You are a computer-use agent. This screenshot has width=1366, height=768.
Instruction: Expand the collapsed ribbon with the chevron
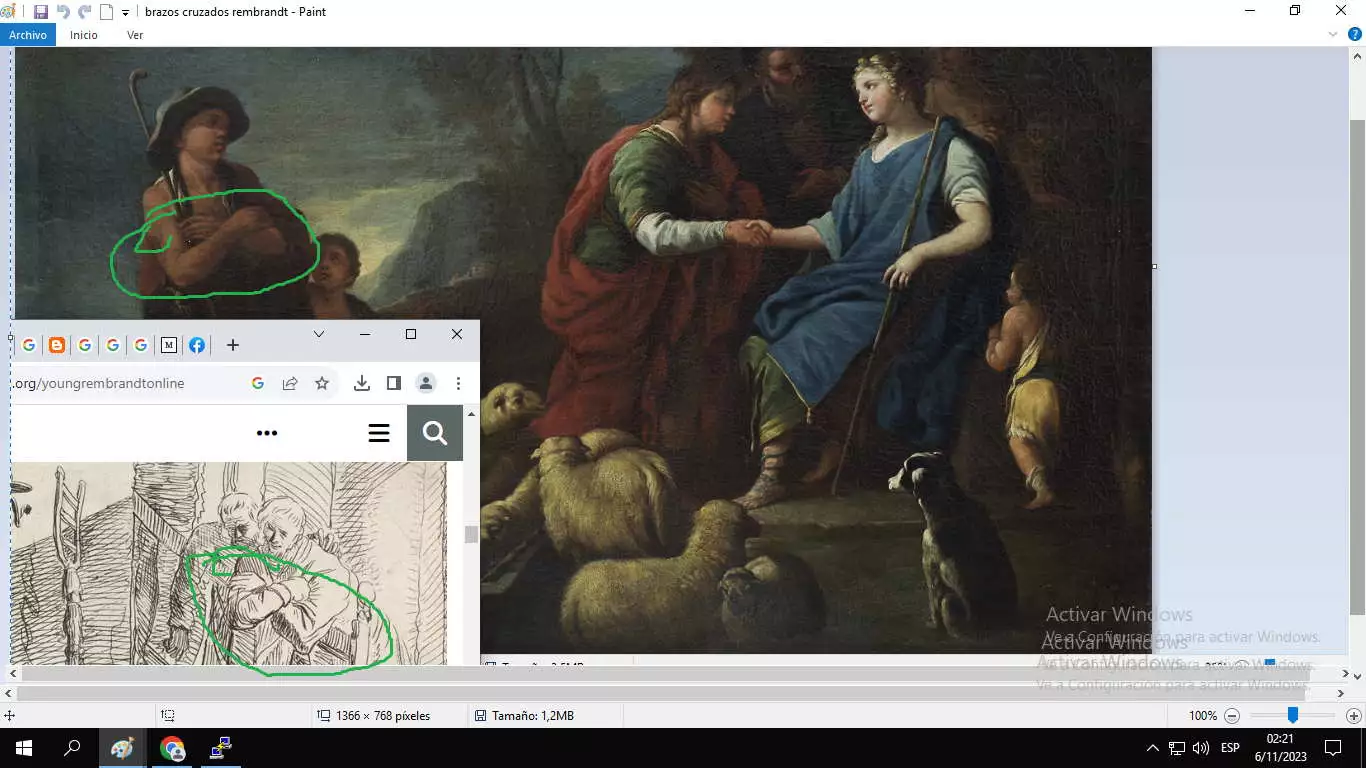point(1333,34)
